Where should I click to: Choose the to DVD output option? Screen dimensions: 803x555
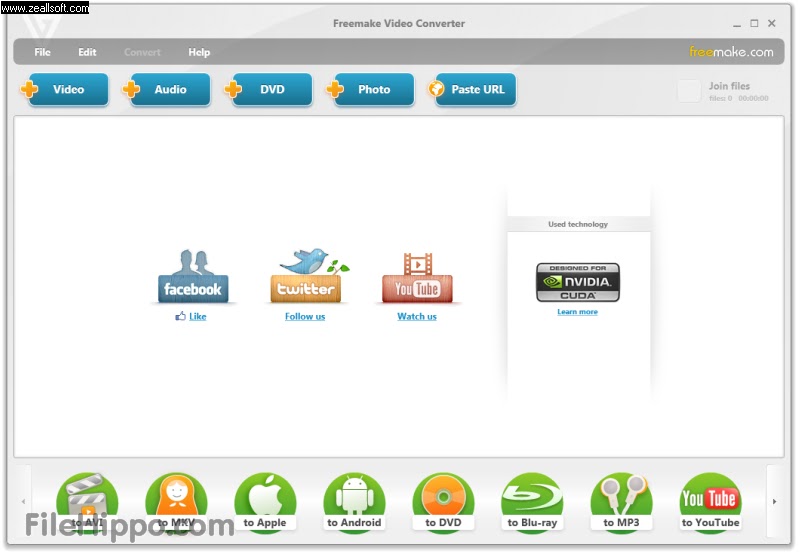[443, 503]
